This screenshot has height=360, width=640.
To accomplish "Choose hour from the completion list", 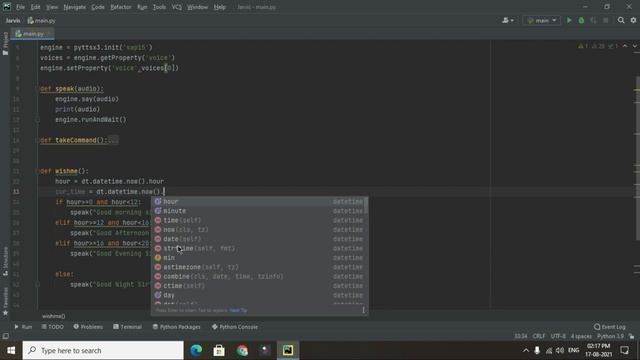I will [x=259, y=202].
